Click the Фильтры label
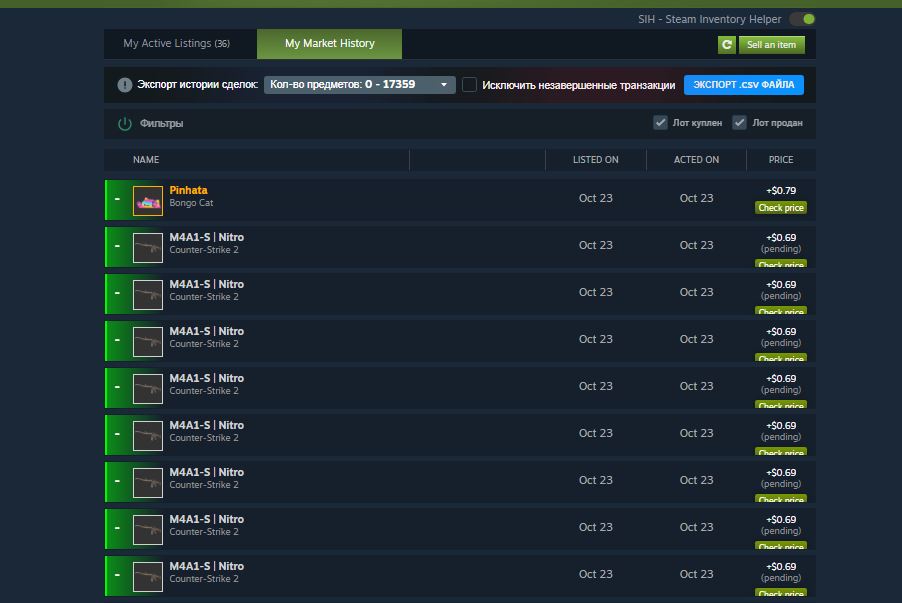The width and height of the screenshot is (902, 603). (x=161, y=124)
